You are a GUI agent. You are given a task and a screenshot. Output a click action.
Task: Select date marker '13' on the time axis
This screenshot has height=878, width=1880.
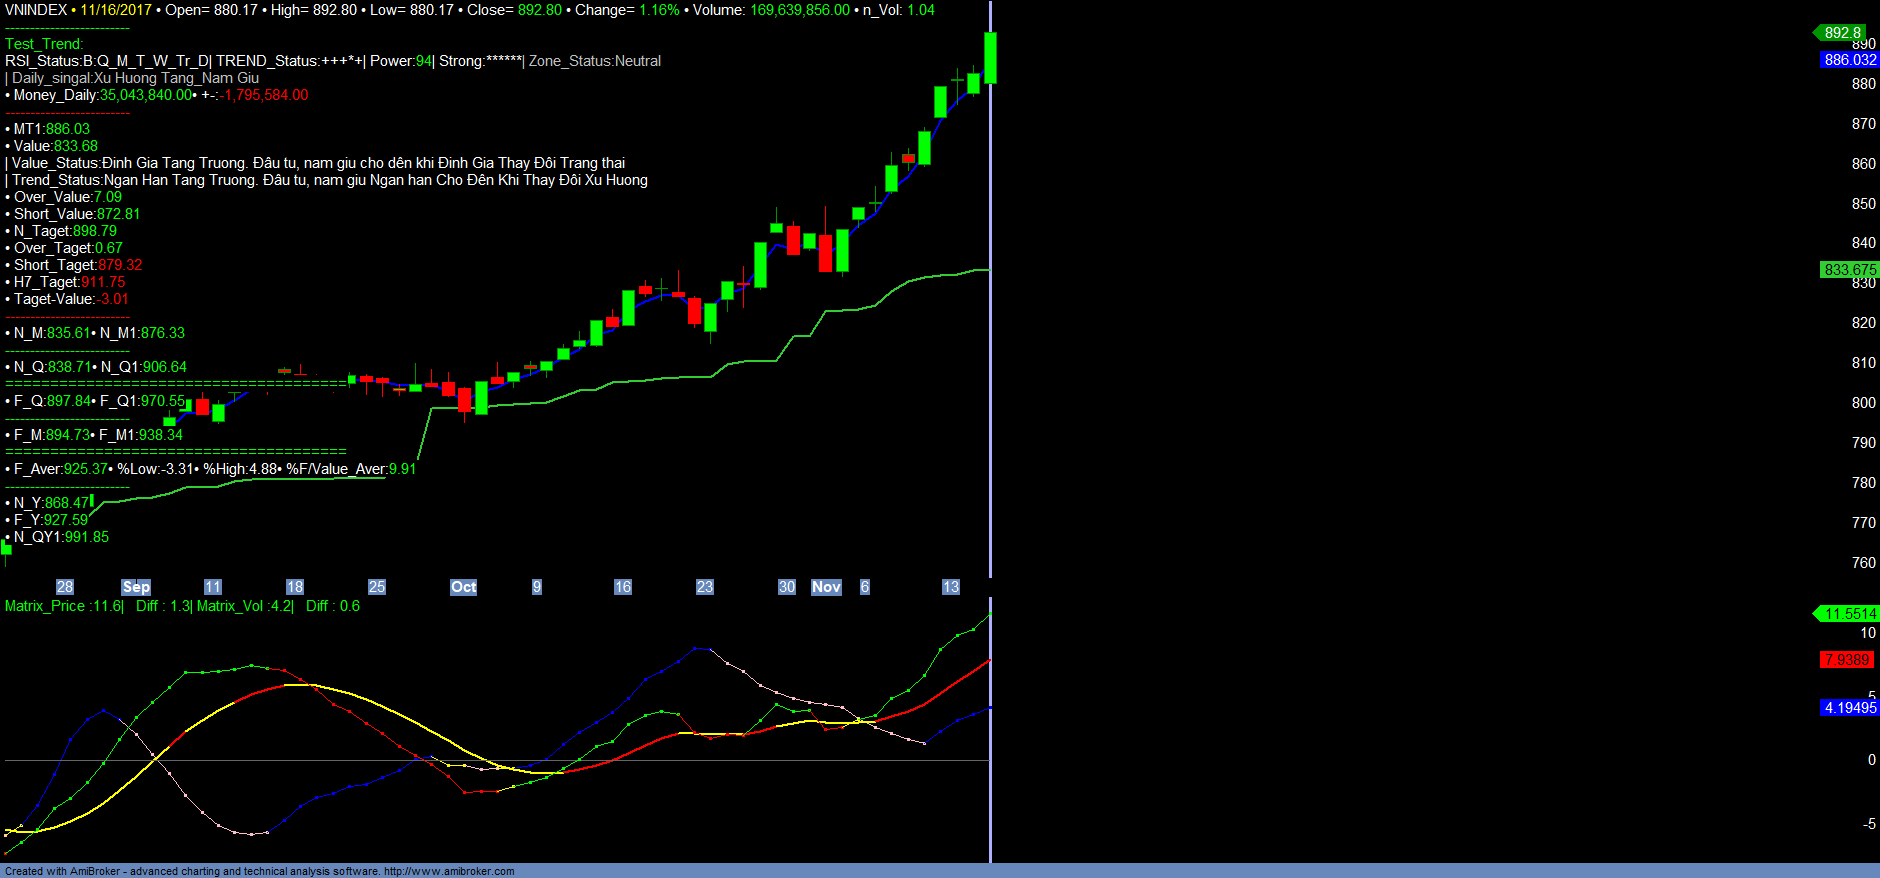click(951, 587)
